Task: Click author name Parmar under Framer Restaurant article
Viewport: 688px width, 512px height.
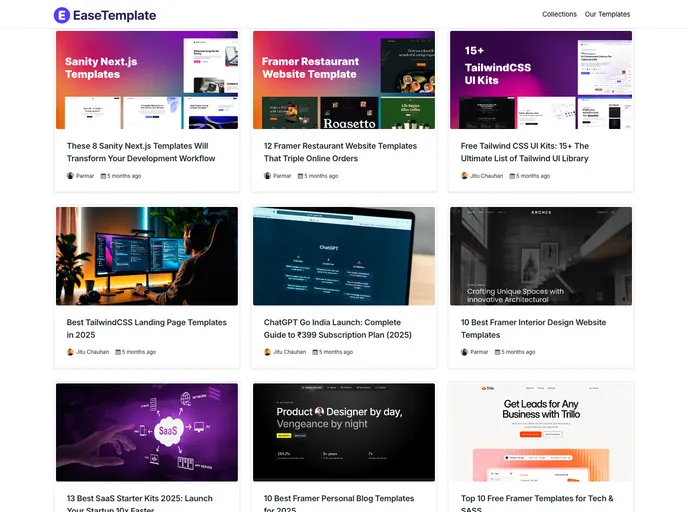Action: [282, 176]
